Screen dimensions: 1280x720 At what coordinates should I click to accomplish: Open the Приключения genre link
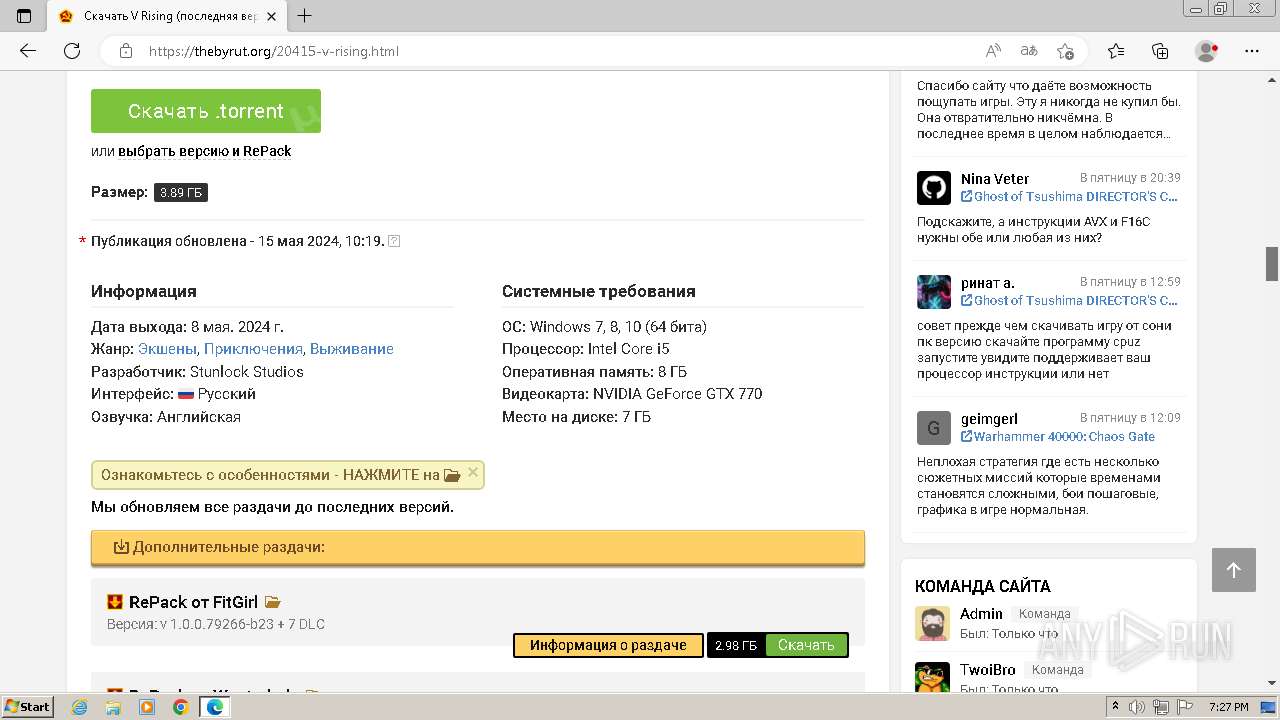[x=253, y=349]
